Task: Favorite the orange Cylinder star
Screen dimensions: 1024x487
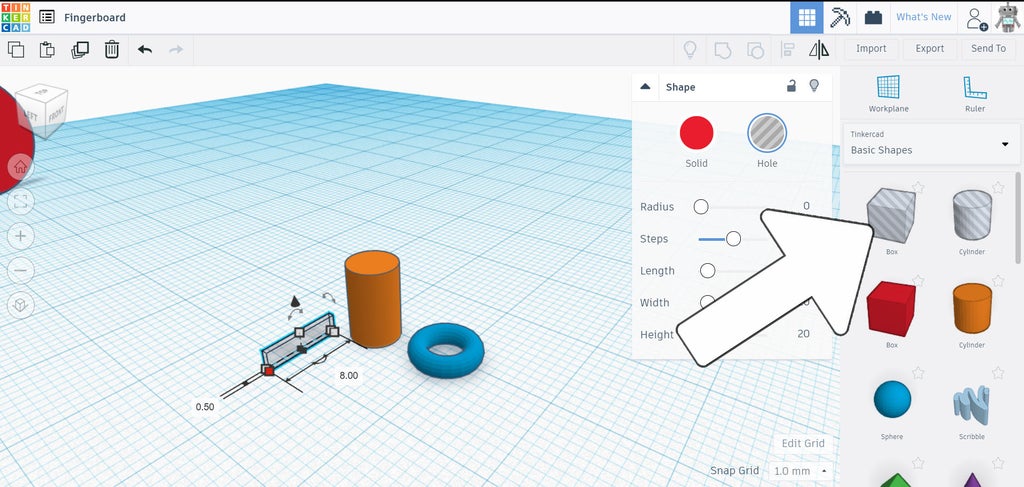Action: [998, 281]
